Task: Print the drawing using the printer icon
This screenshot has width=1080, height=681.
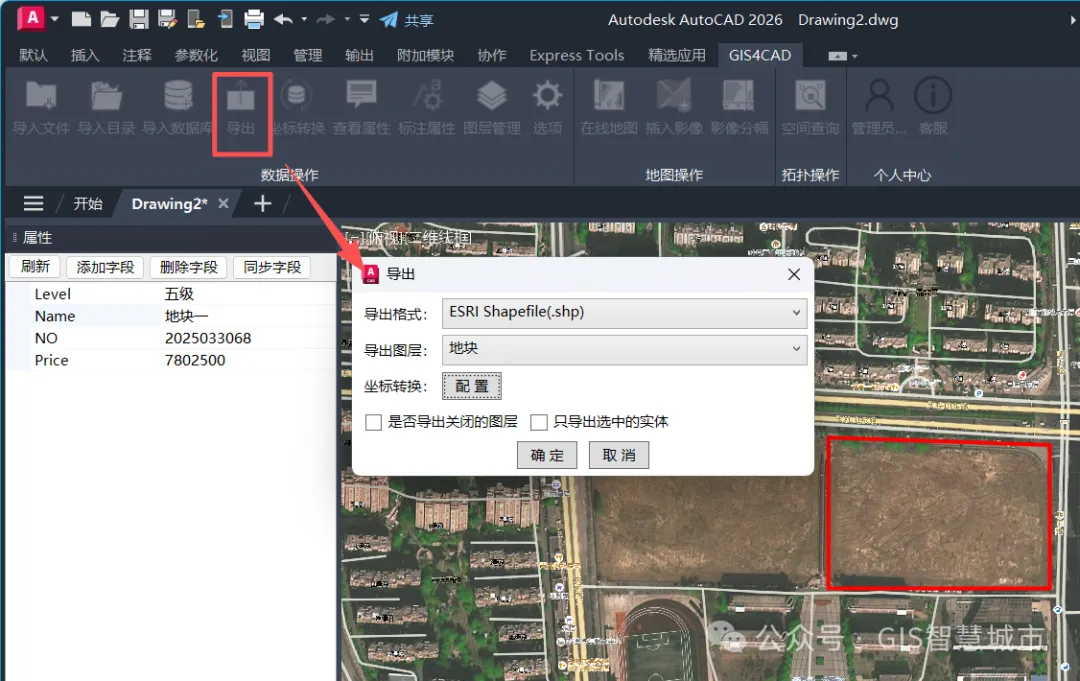Action: tap(253, 19)
